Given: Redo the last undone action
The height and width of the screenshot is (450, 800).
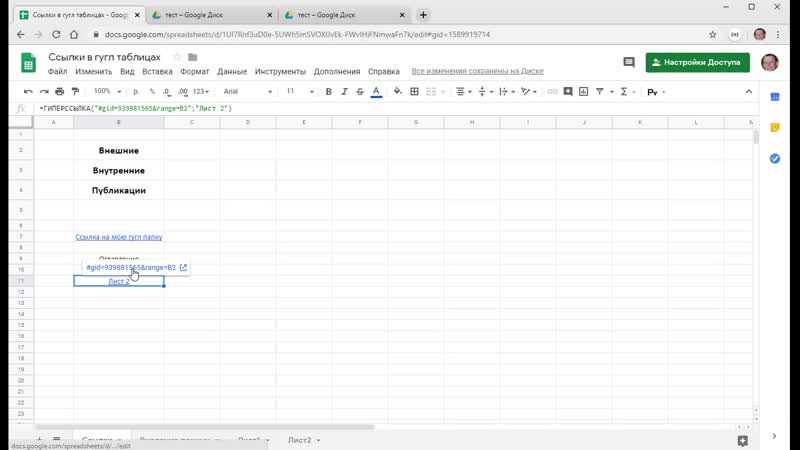Looking at the screenshot, I should tap(44, 91).
